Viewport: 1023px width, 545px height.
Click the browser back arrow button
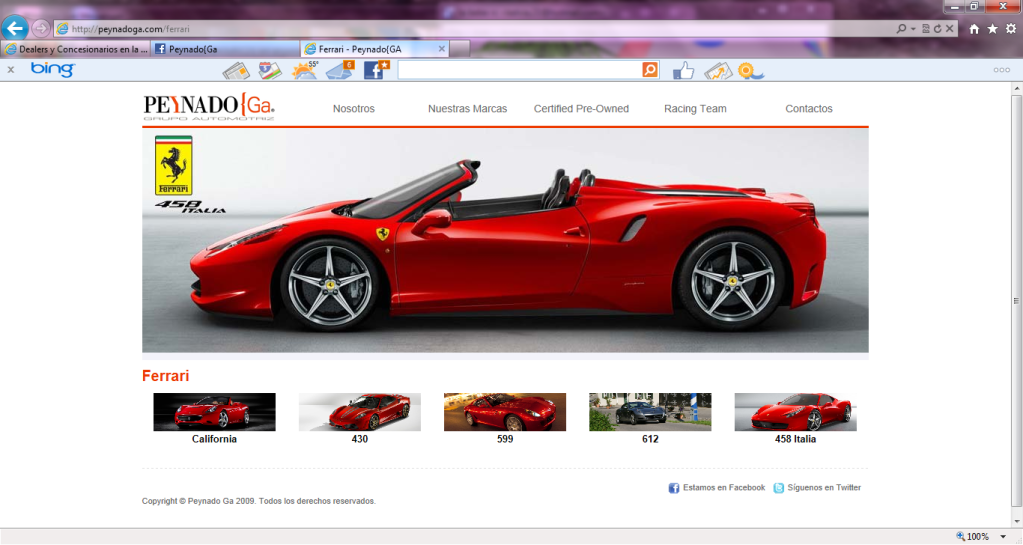(x=14, y=28)
